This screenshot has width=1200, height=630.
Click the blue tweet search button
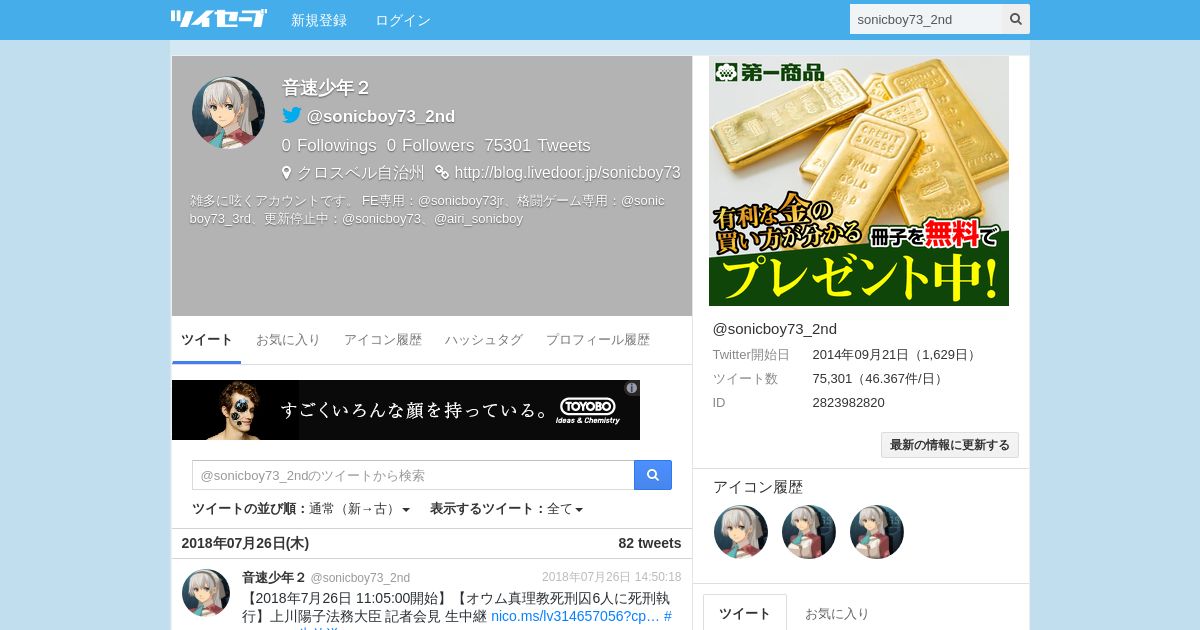[653, 475]
